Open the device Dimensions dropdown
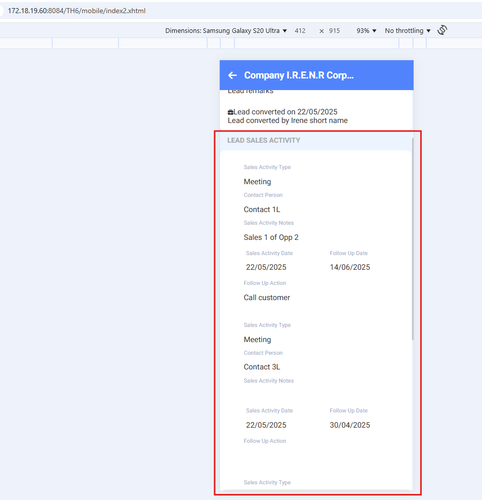Screen dimensions: 482x500 (226, 31)
